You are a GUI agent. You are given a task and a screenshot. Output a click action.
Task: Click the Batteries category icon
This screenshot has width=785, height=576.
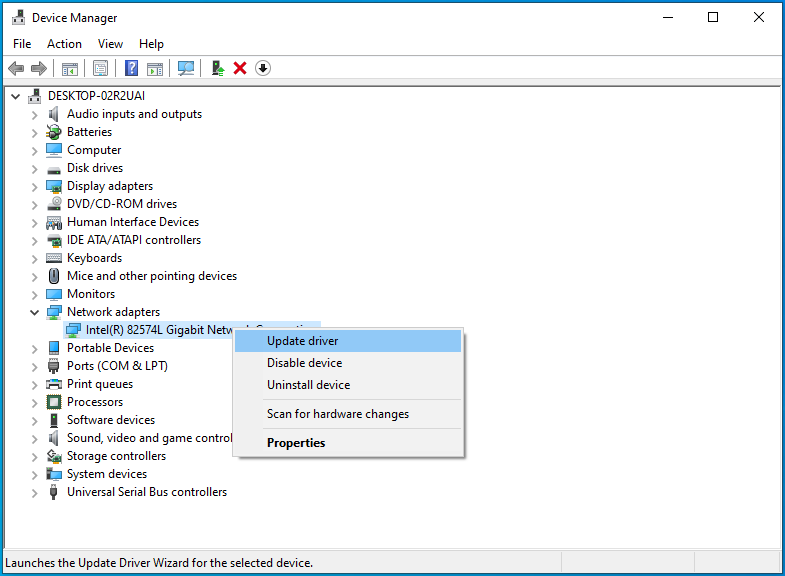(x=54, y=132)
